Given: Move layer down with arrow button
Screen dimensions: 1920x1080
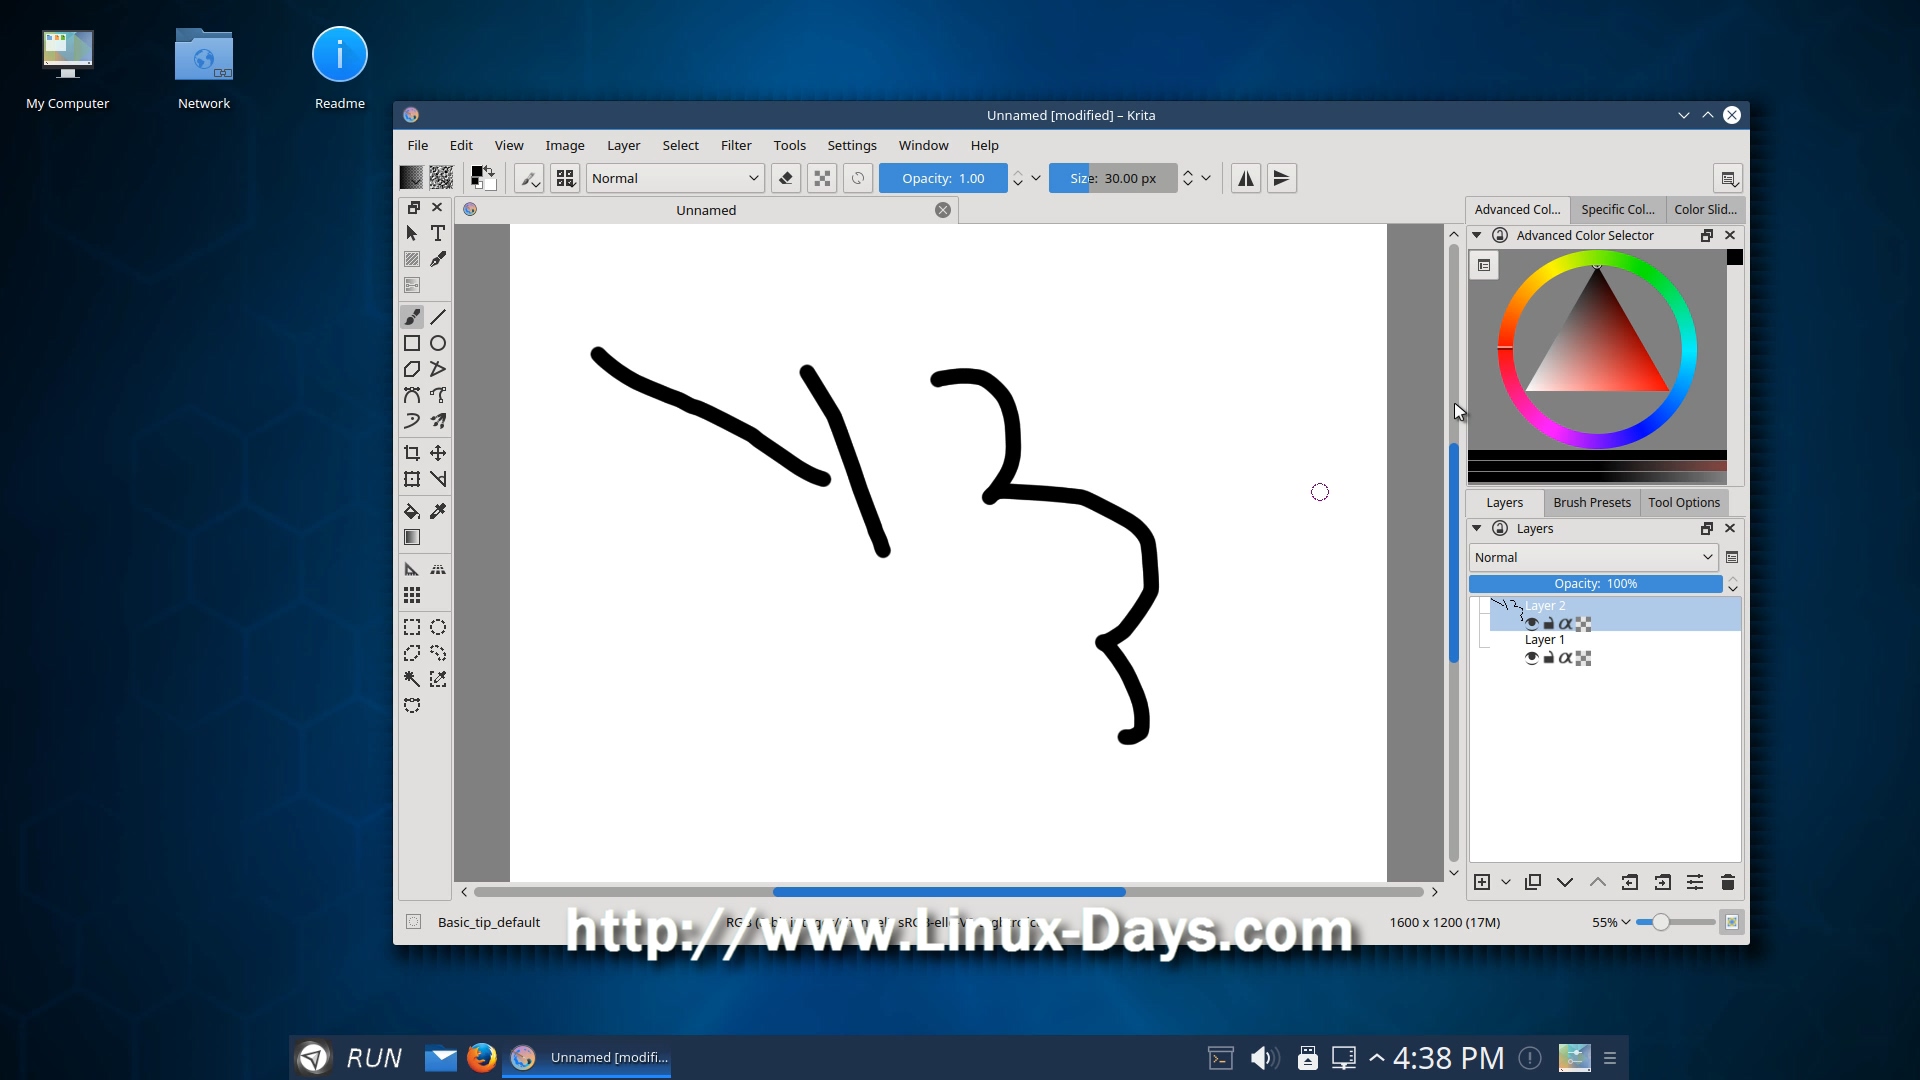Looking at the screenshot, I should [x=1565, y=882].
